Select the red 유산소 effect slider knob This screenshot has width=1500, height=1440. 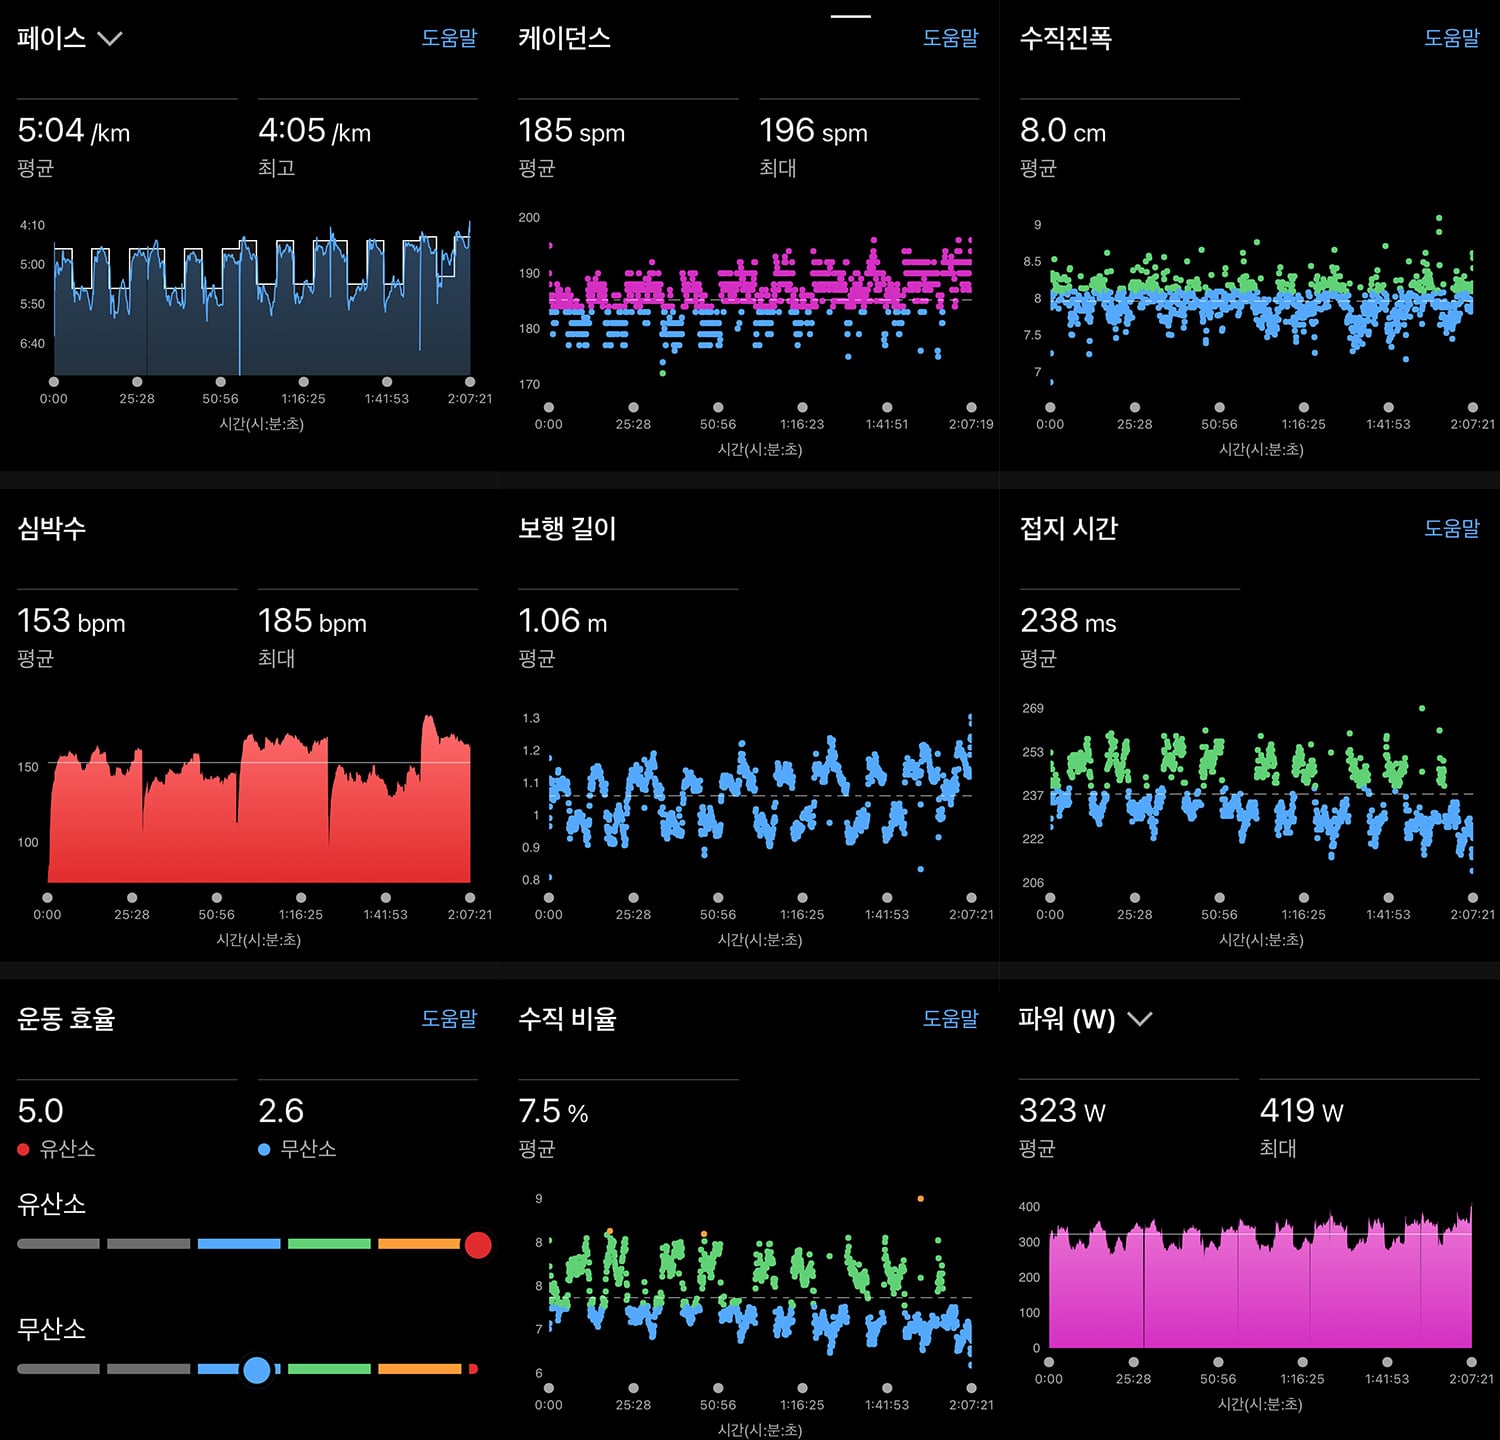click(478, 1244)
